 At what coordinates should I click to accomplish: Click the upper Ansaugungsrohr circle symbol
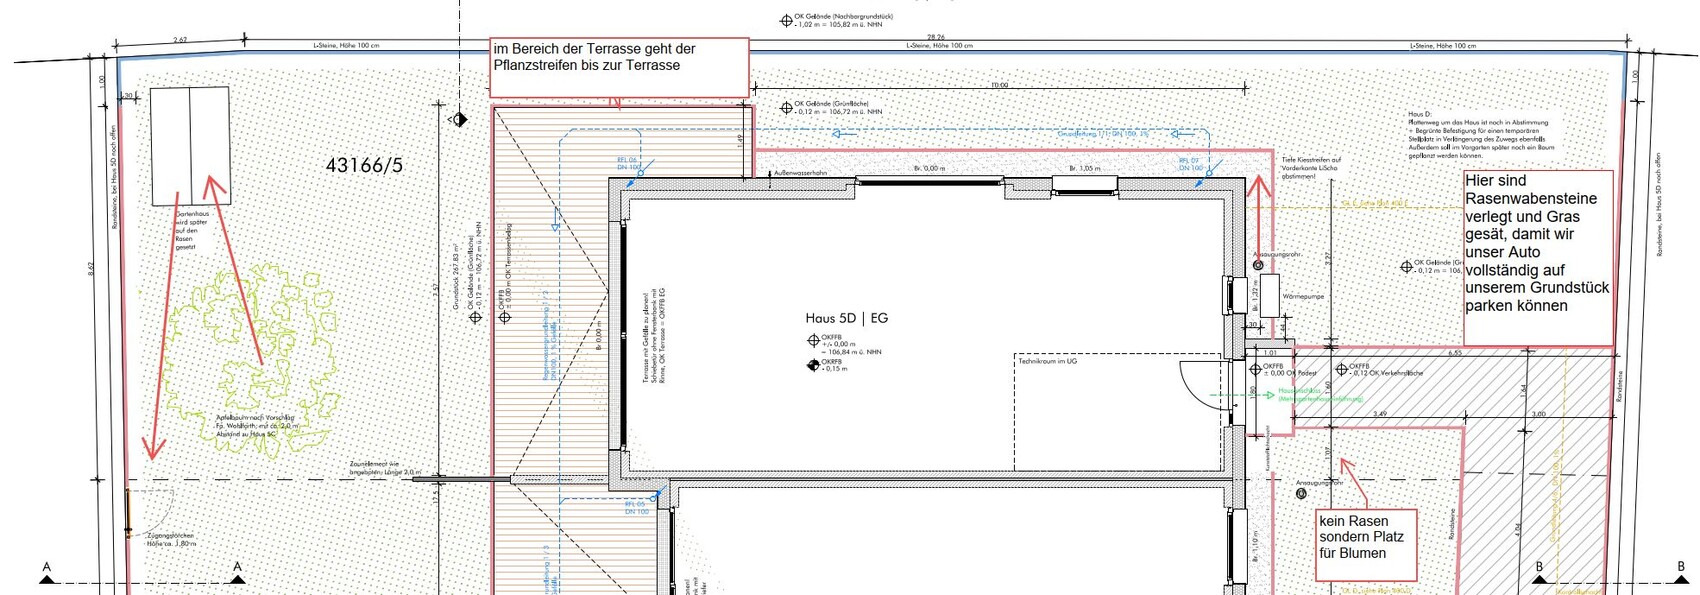click(x=1258, y=265)
